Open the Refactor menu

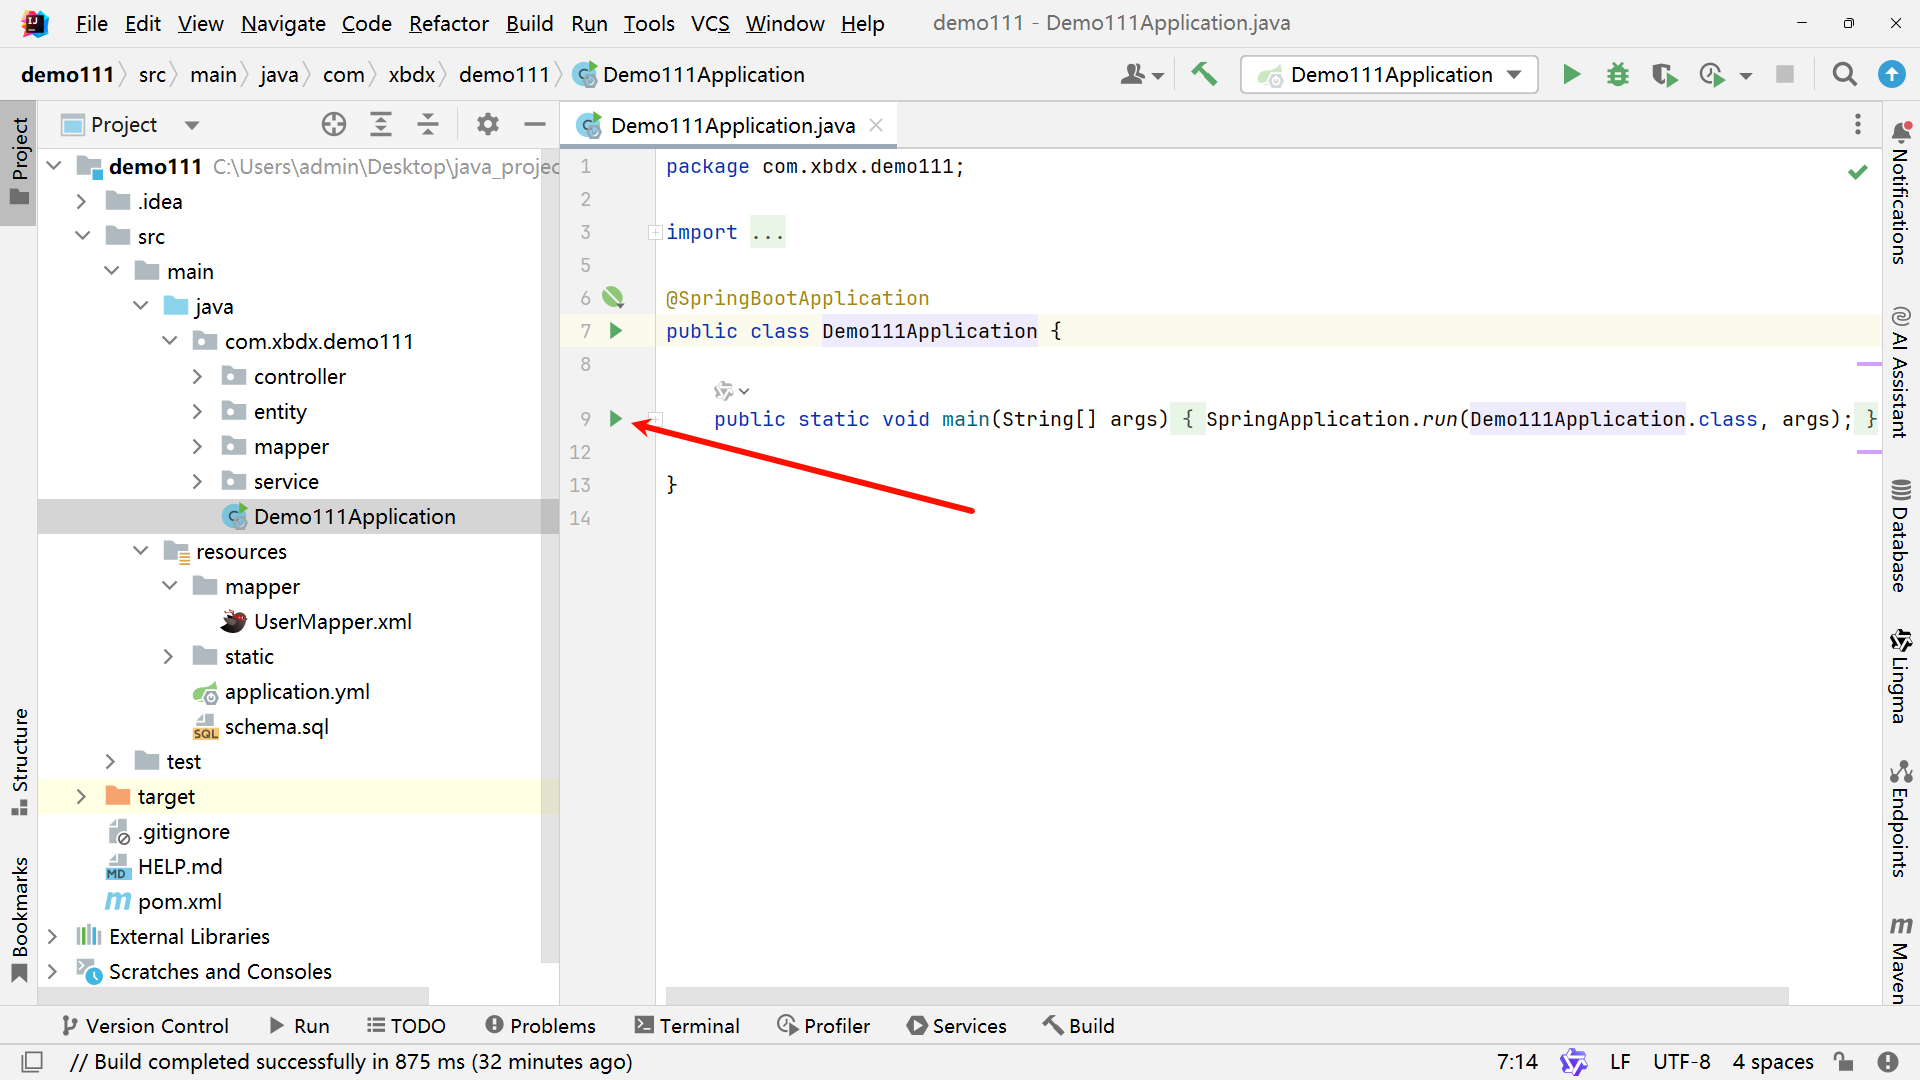click(448, 23)
